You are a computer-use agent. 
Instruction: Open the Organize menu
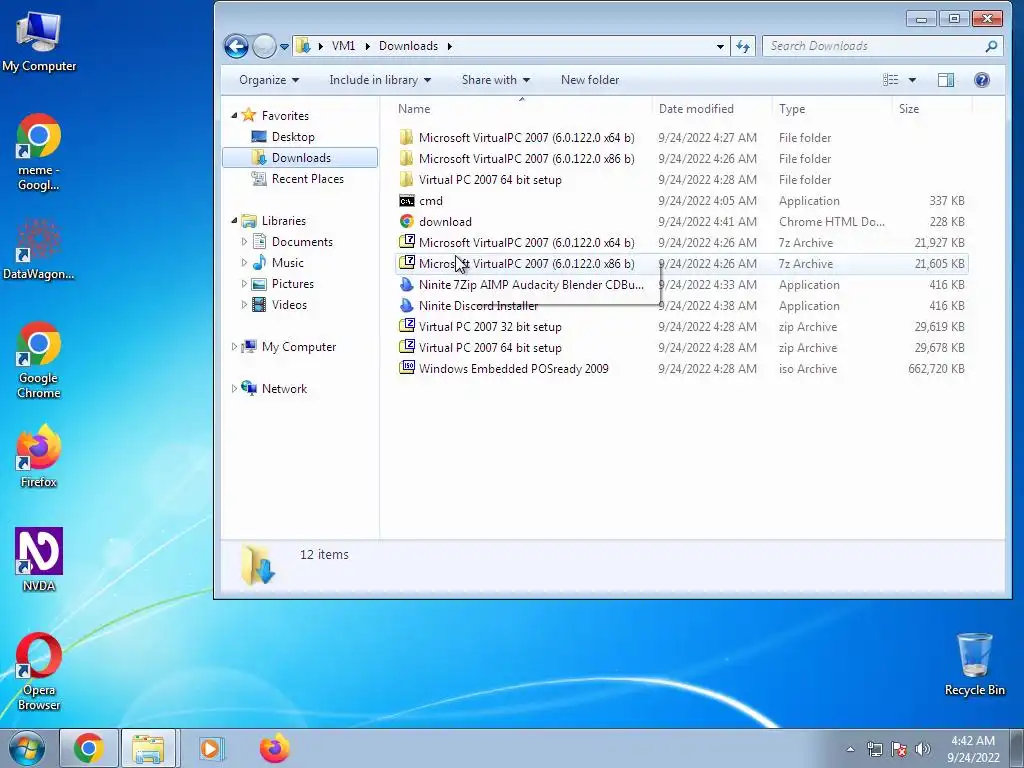click(x=269, y=80)
